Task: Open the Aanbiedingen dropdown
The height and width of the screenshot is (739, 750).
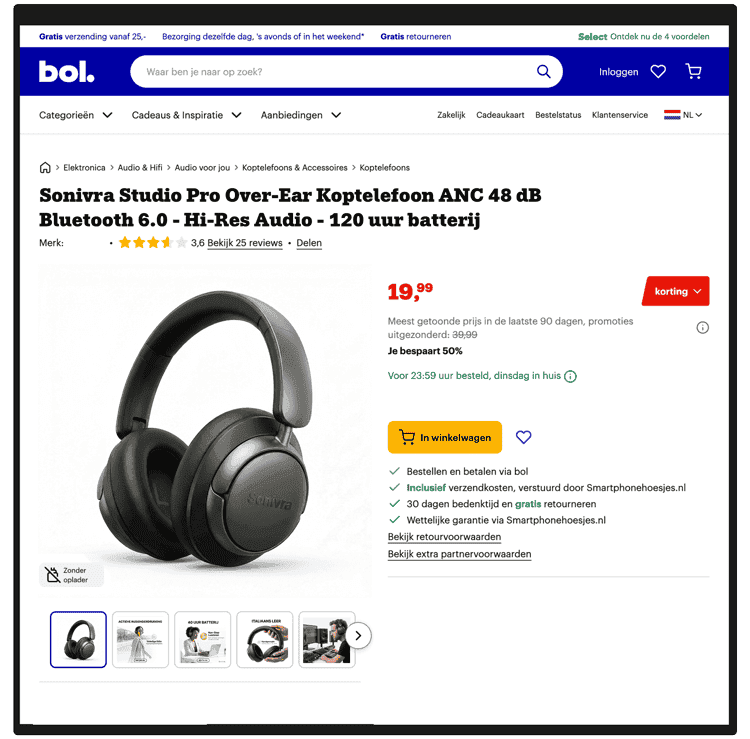Action: [301, 115]
